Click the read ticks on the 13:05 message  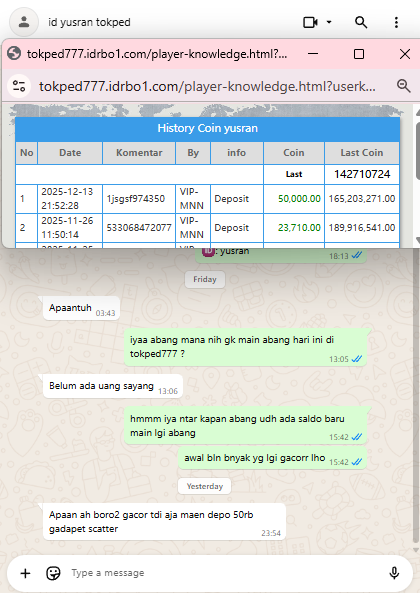point(356,359)
